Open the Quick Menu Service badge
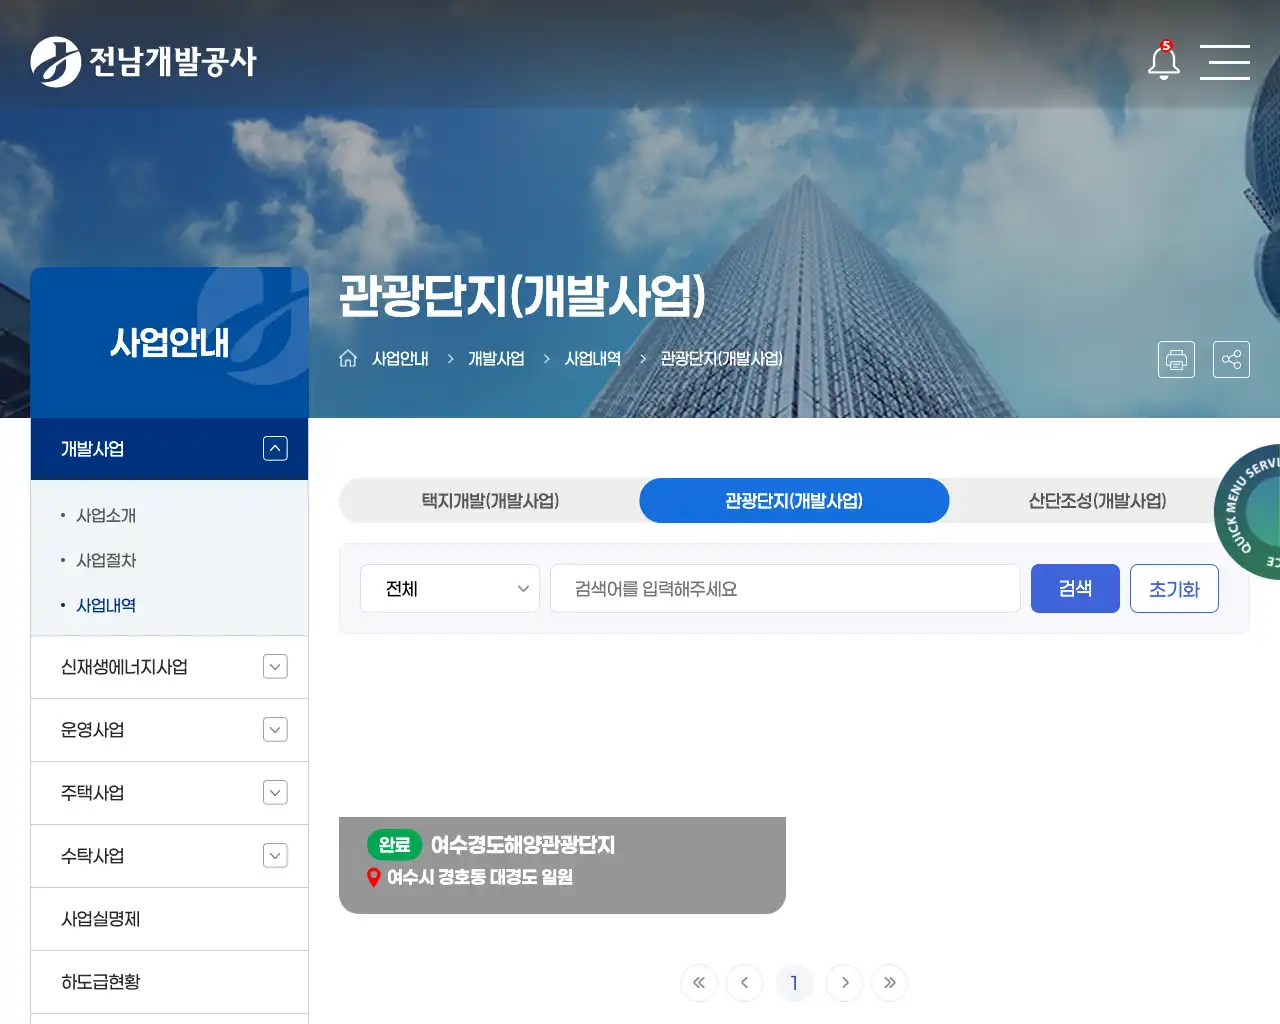Viewport: 1280px width, 1024px height. point(1248,511)
